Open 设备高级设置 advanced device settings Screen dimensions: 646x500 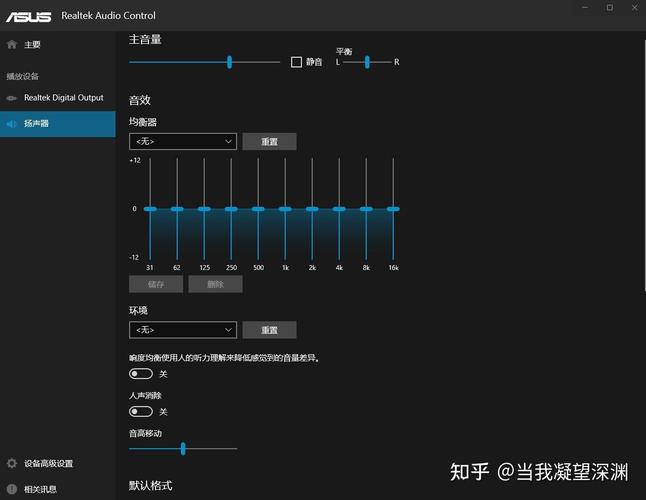coord(58,463)
